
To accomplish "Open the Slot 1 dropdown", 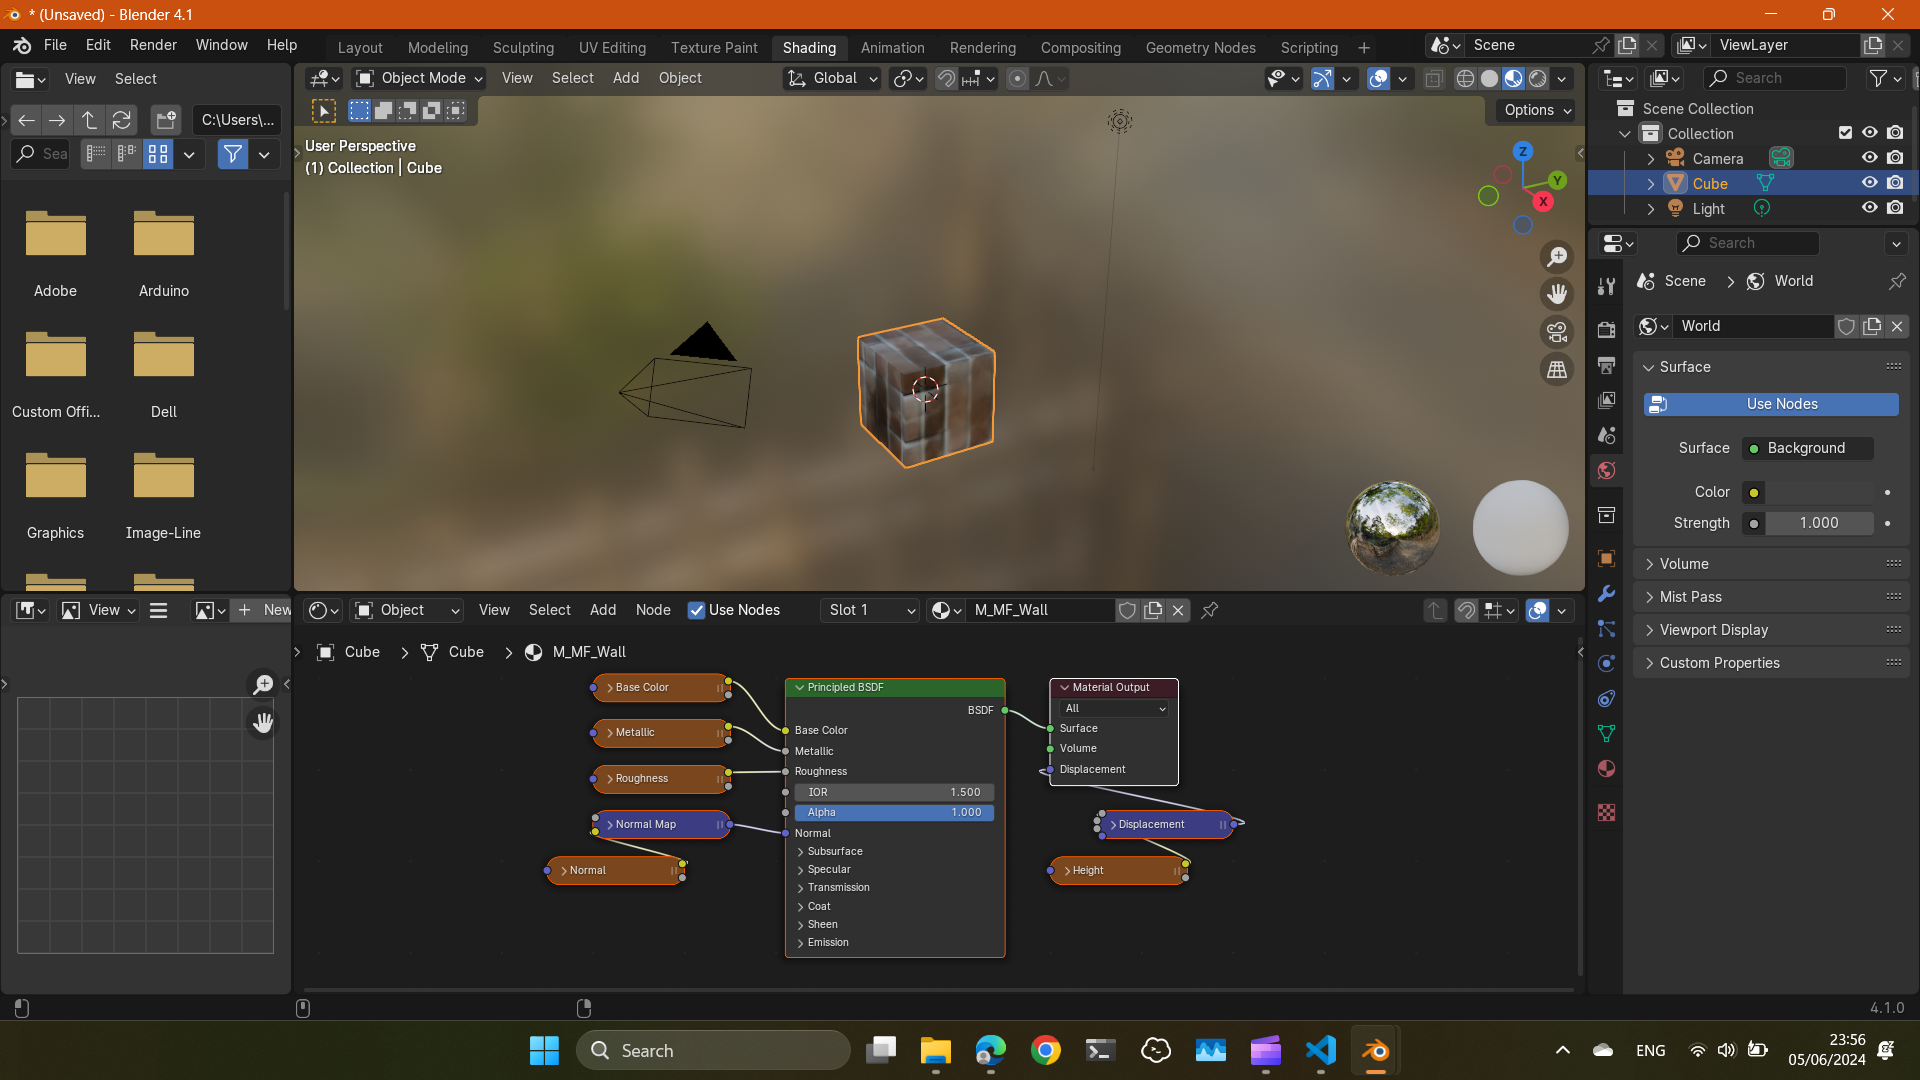I will 871,610.
